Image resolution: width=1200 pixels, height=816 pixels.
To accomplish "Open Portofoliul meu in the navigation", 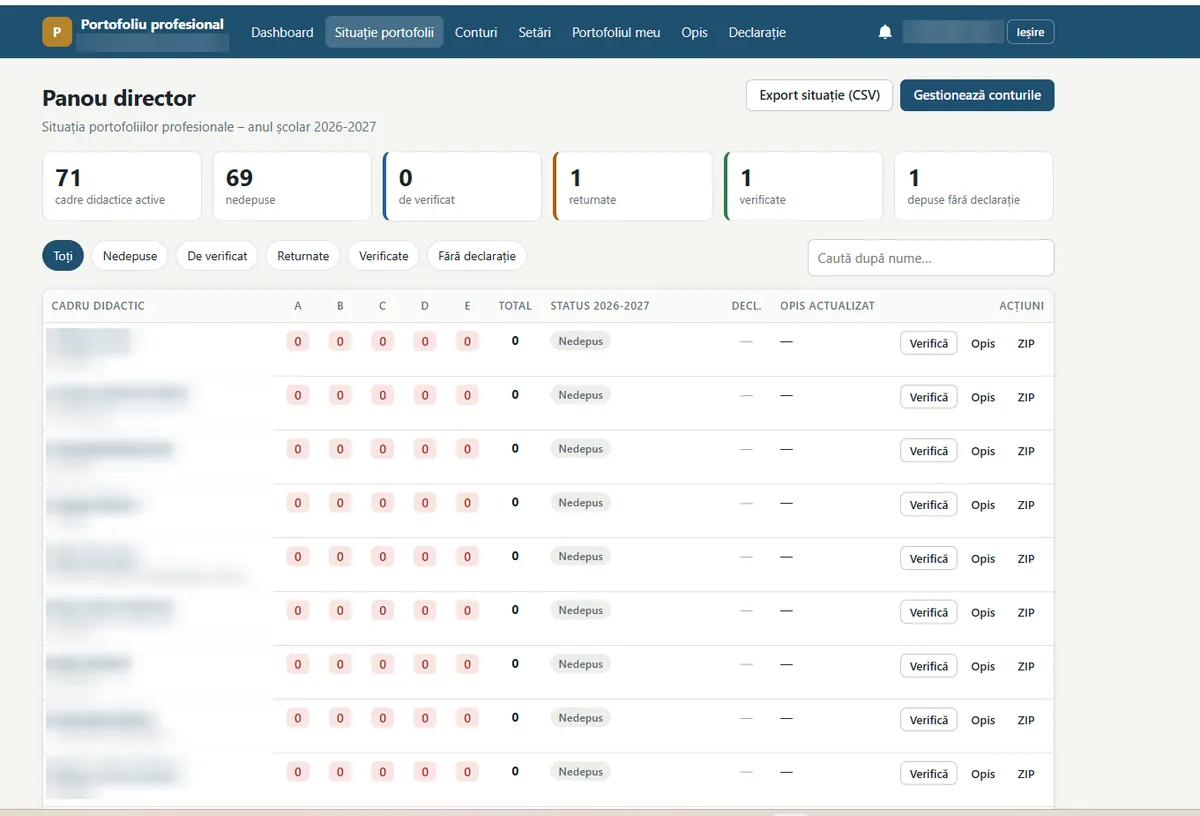I will tap(616, 32).
